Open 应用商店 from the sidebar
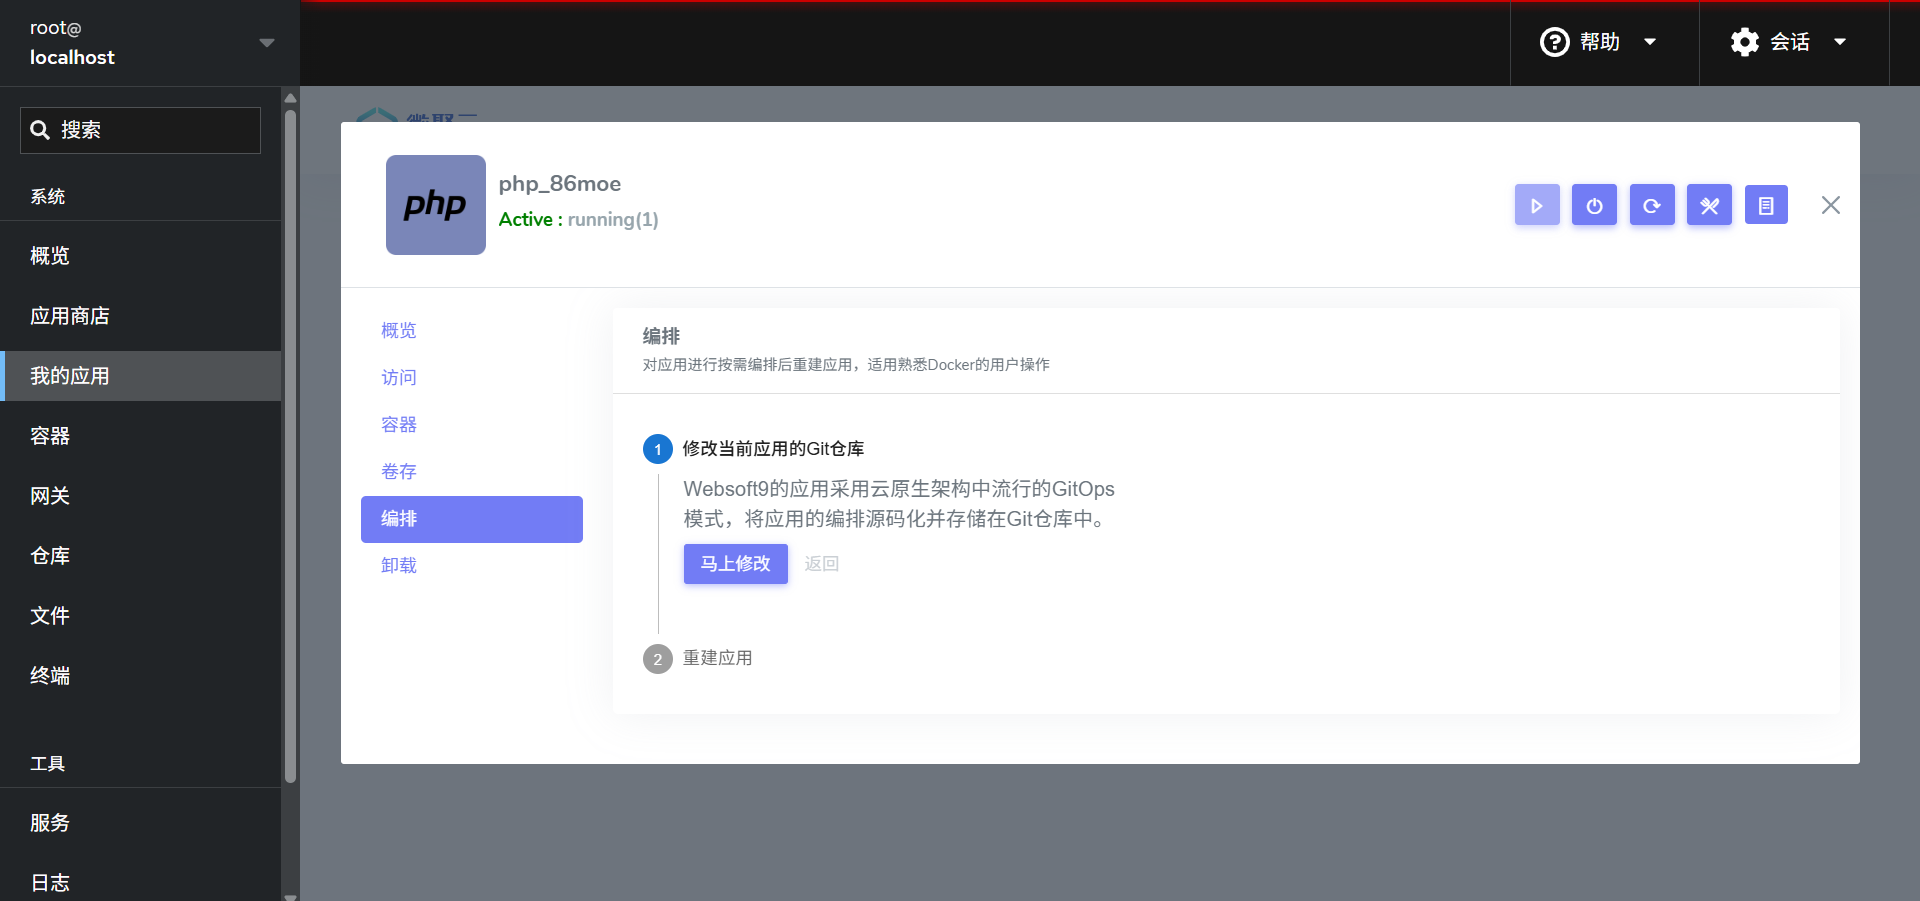This screenshot has height=901, width=1920. [x=70, y=316]
